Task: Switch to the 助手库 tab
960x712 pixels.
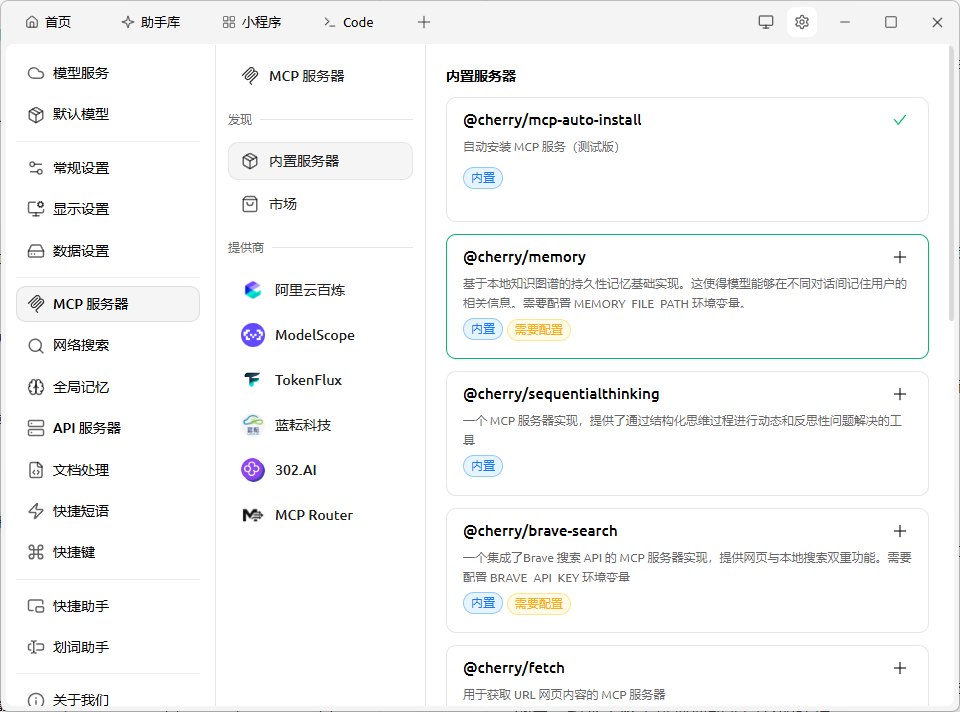Action: [150, 22]
